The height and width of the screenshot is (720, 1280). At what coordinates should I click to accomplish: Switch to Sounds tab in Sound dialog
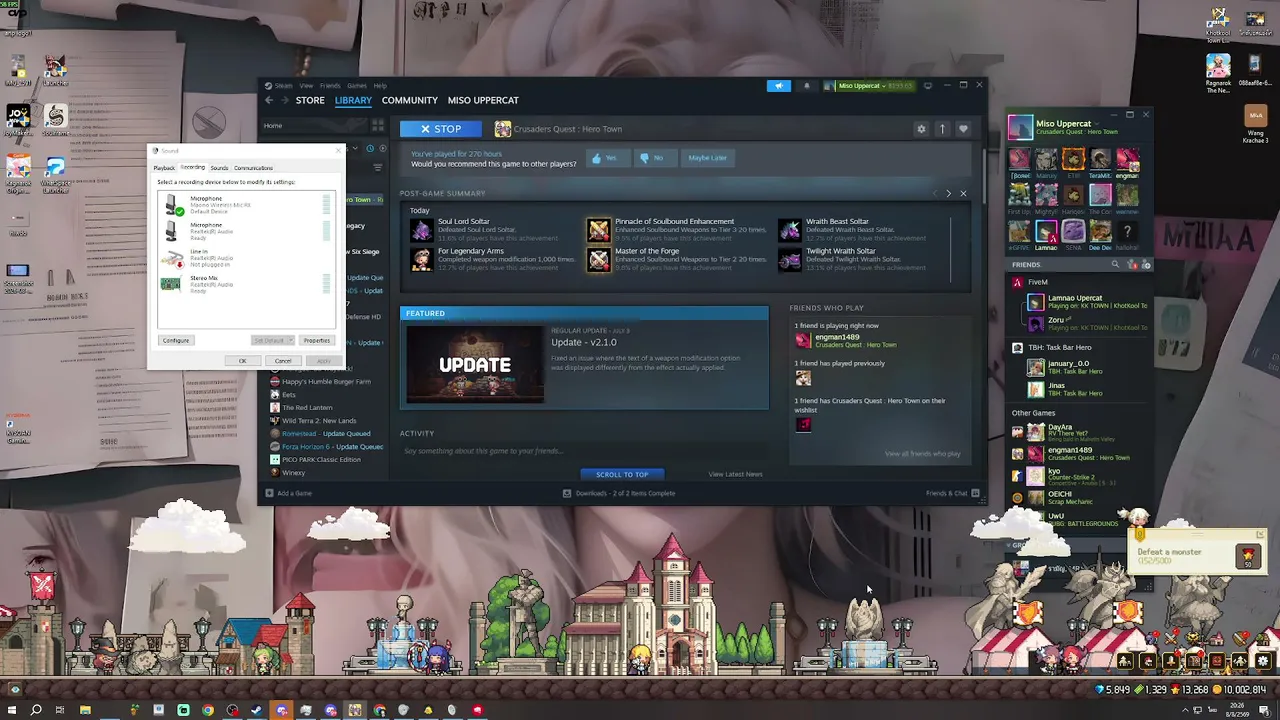pyautogui.click(x=219, y=168)
